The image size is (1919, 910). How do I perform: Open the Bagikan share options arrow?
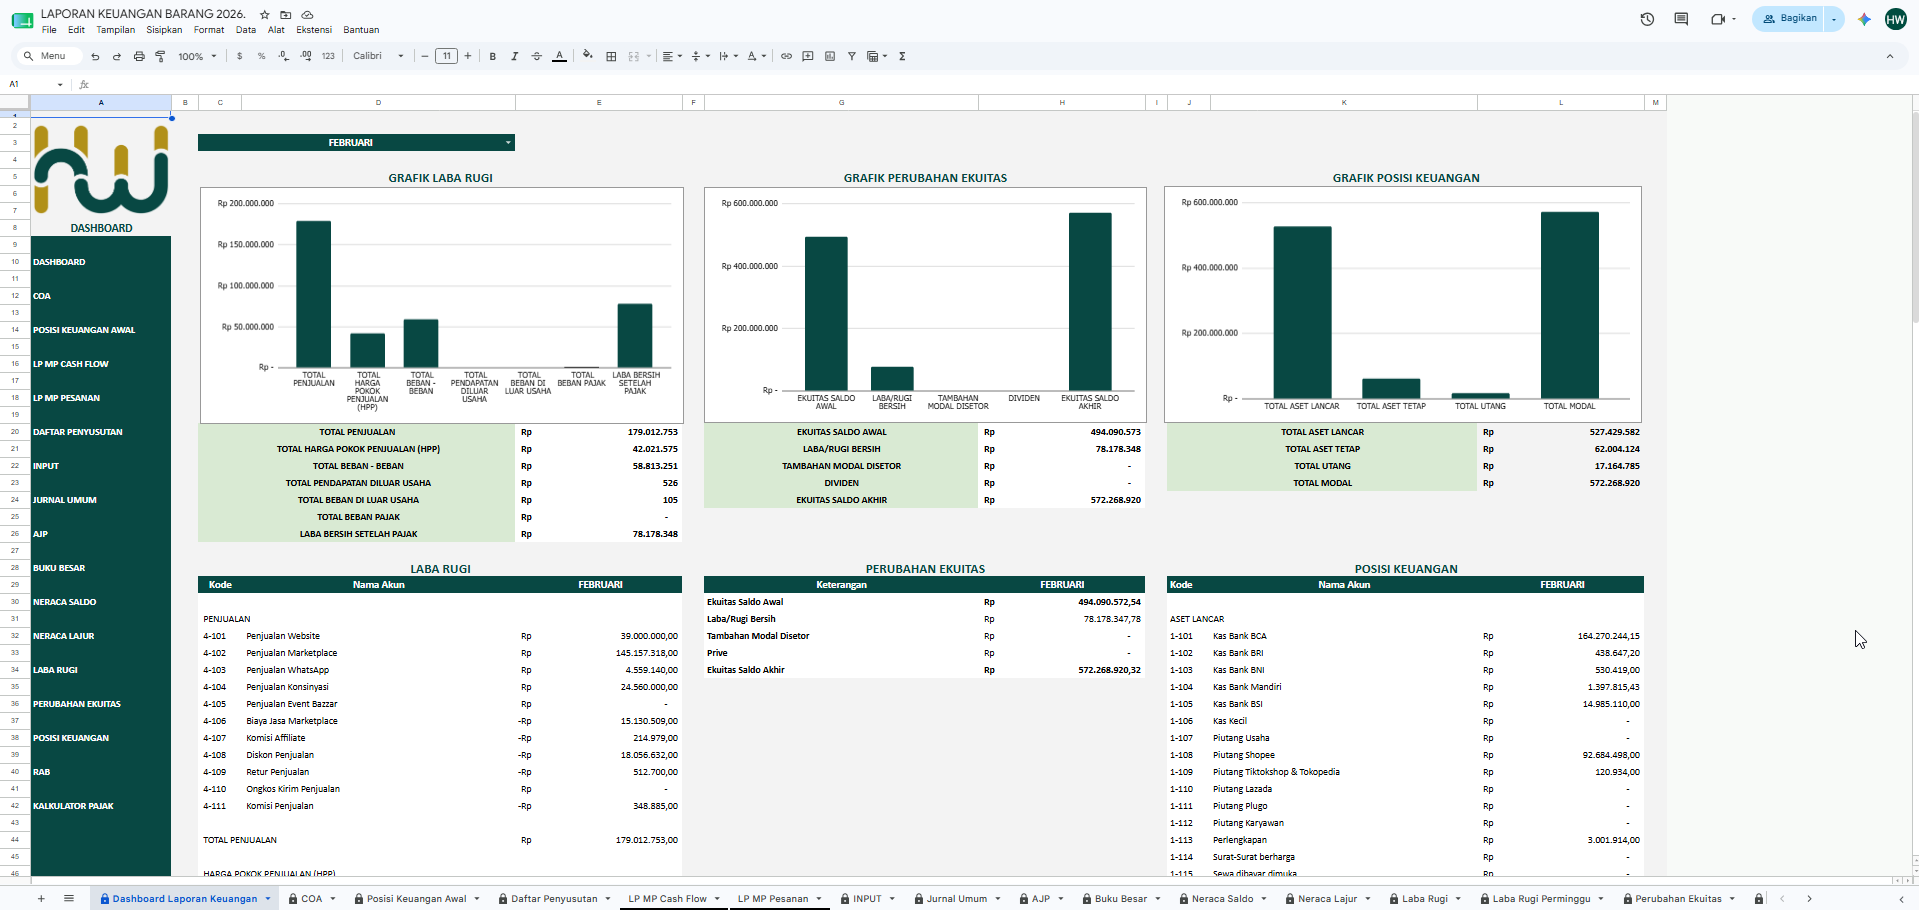click(x=1834, y=19)
